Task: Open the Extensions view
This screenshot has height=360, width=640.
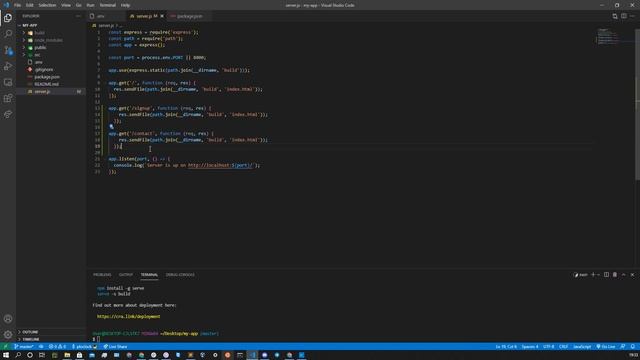Action: pos(8,98)
